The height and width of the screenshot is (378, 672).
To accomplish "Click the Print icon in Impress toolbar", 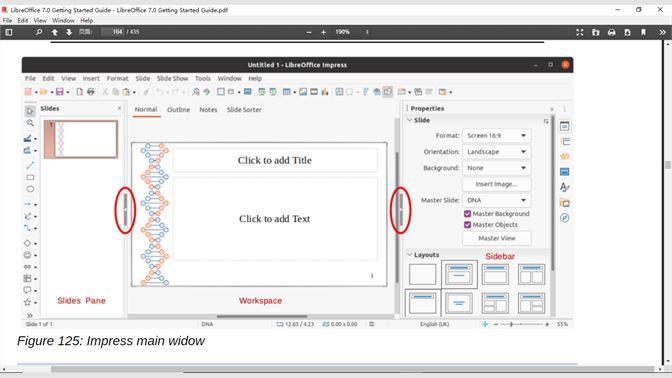I will click(90, 92).
